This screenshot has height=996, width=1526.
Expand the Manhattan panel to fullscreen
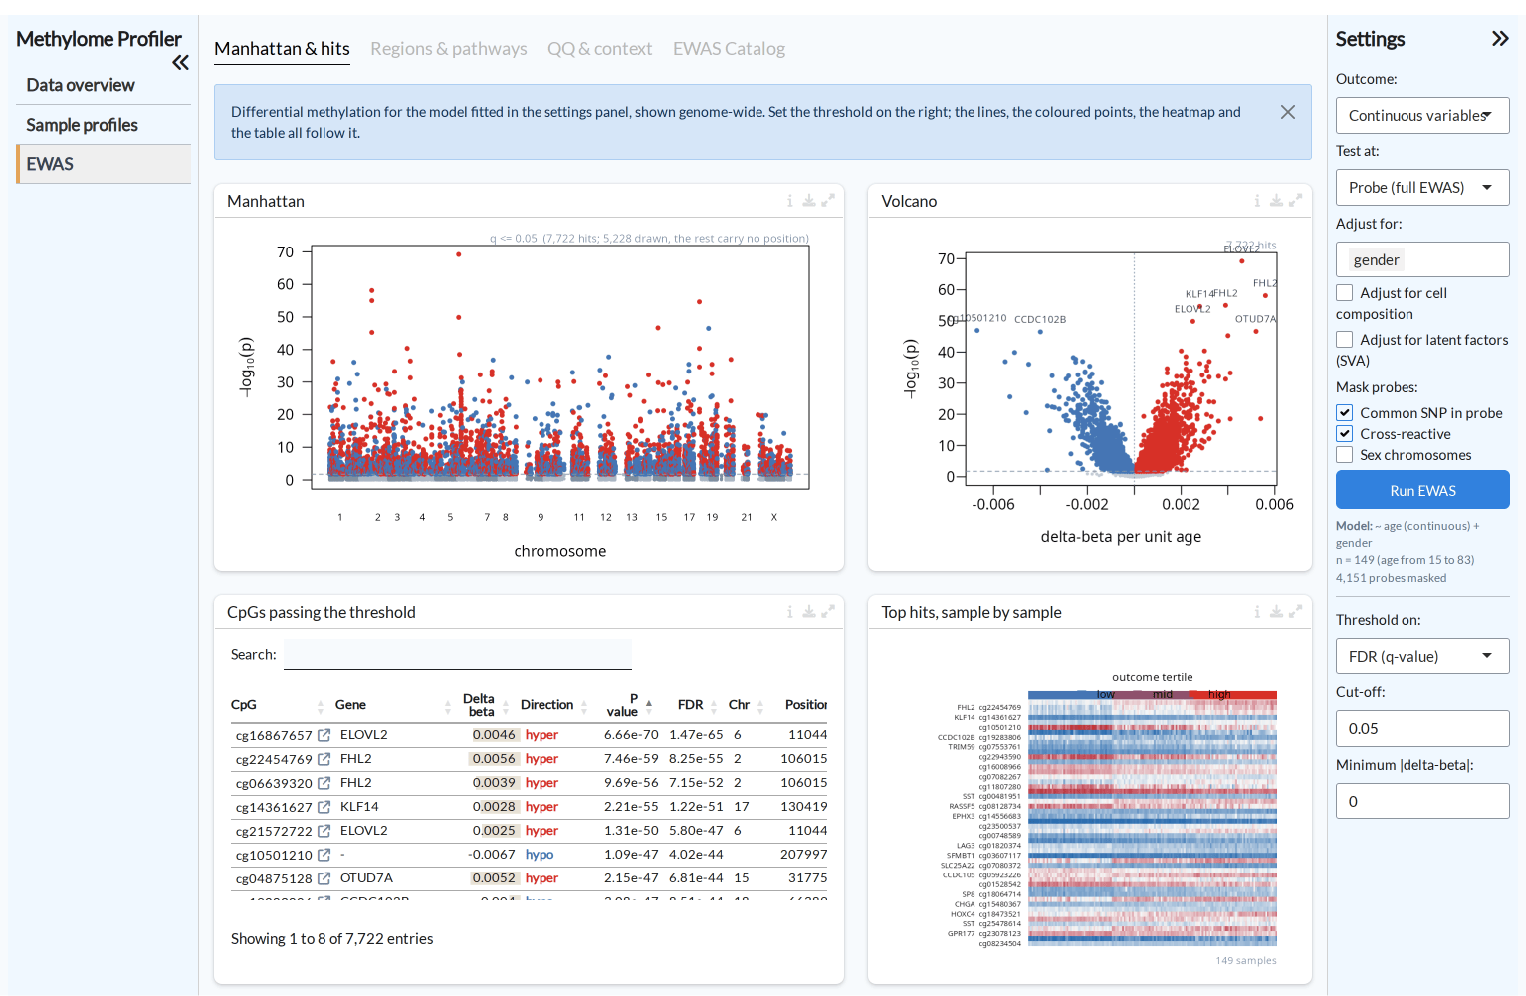click(x=828, y=201)
